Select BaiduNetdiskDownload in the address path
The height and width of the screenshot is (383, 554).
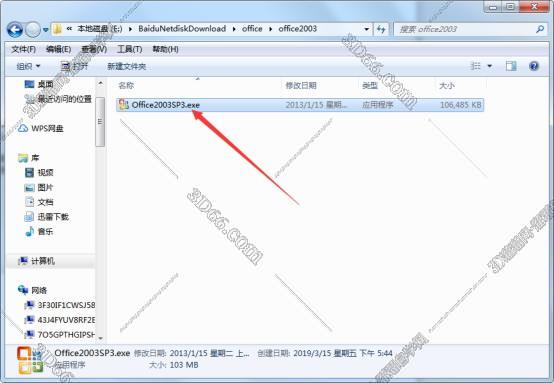pos(182,29)
